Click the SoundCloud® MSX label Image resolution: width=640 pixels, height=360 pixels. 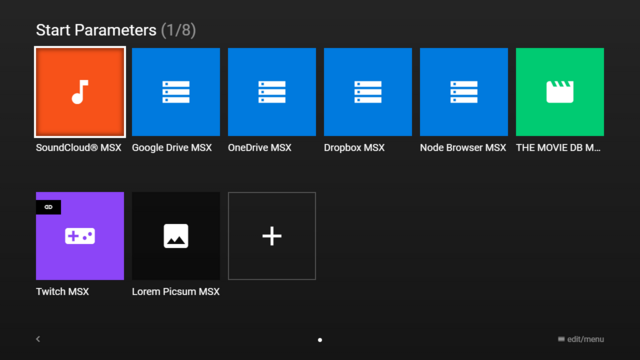click(78, 148)
